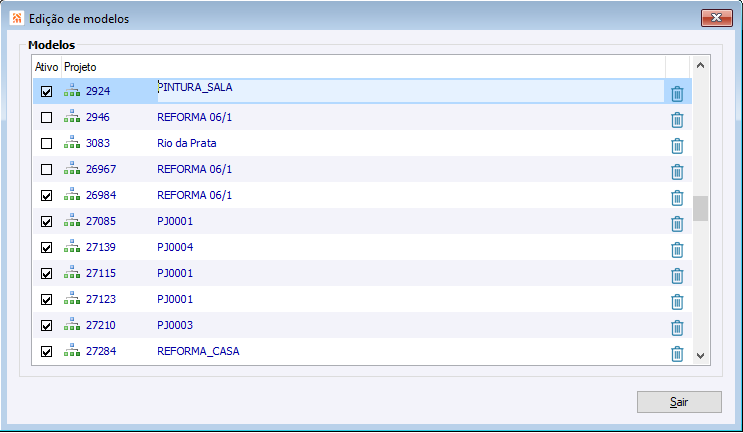The height and width of the screenshot is (433, 743).
Task: Click the vertical scrollbar thumb
Action: click(x=700, y=208)
